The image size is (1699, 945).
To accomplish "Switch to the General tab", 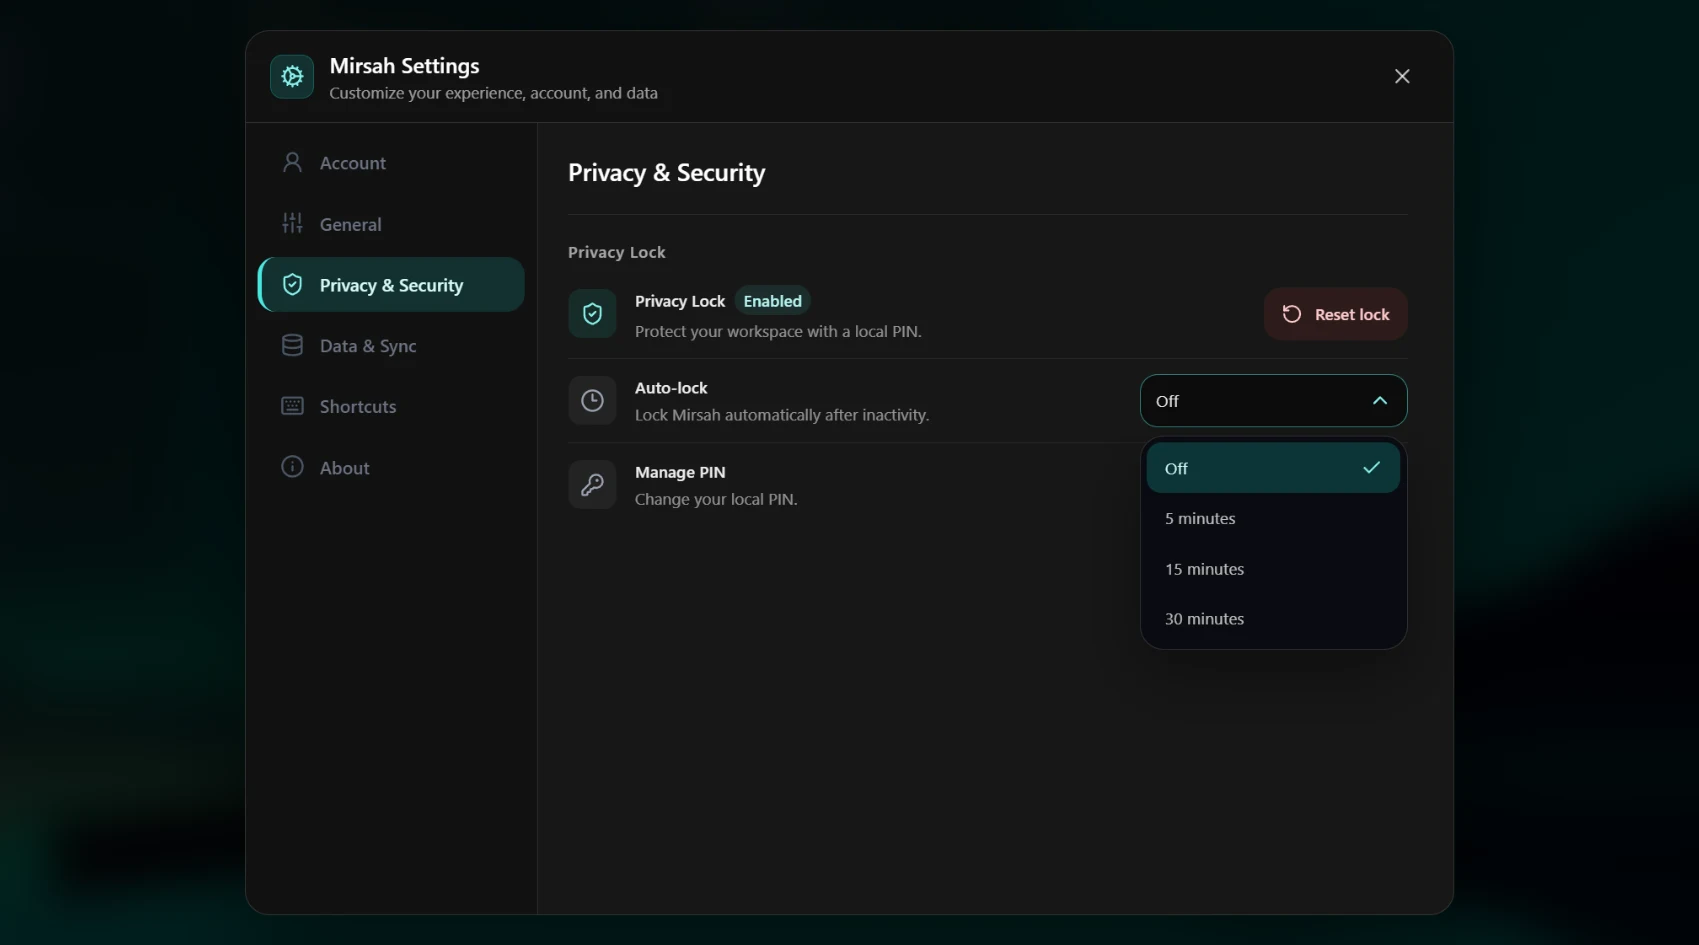I will (x=391, y=224).
